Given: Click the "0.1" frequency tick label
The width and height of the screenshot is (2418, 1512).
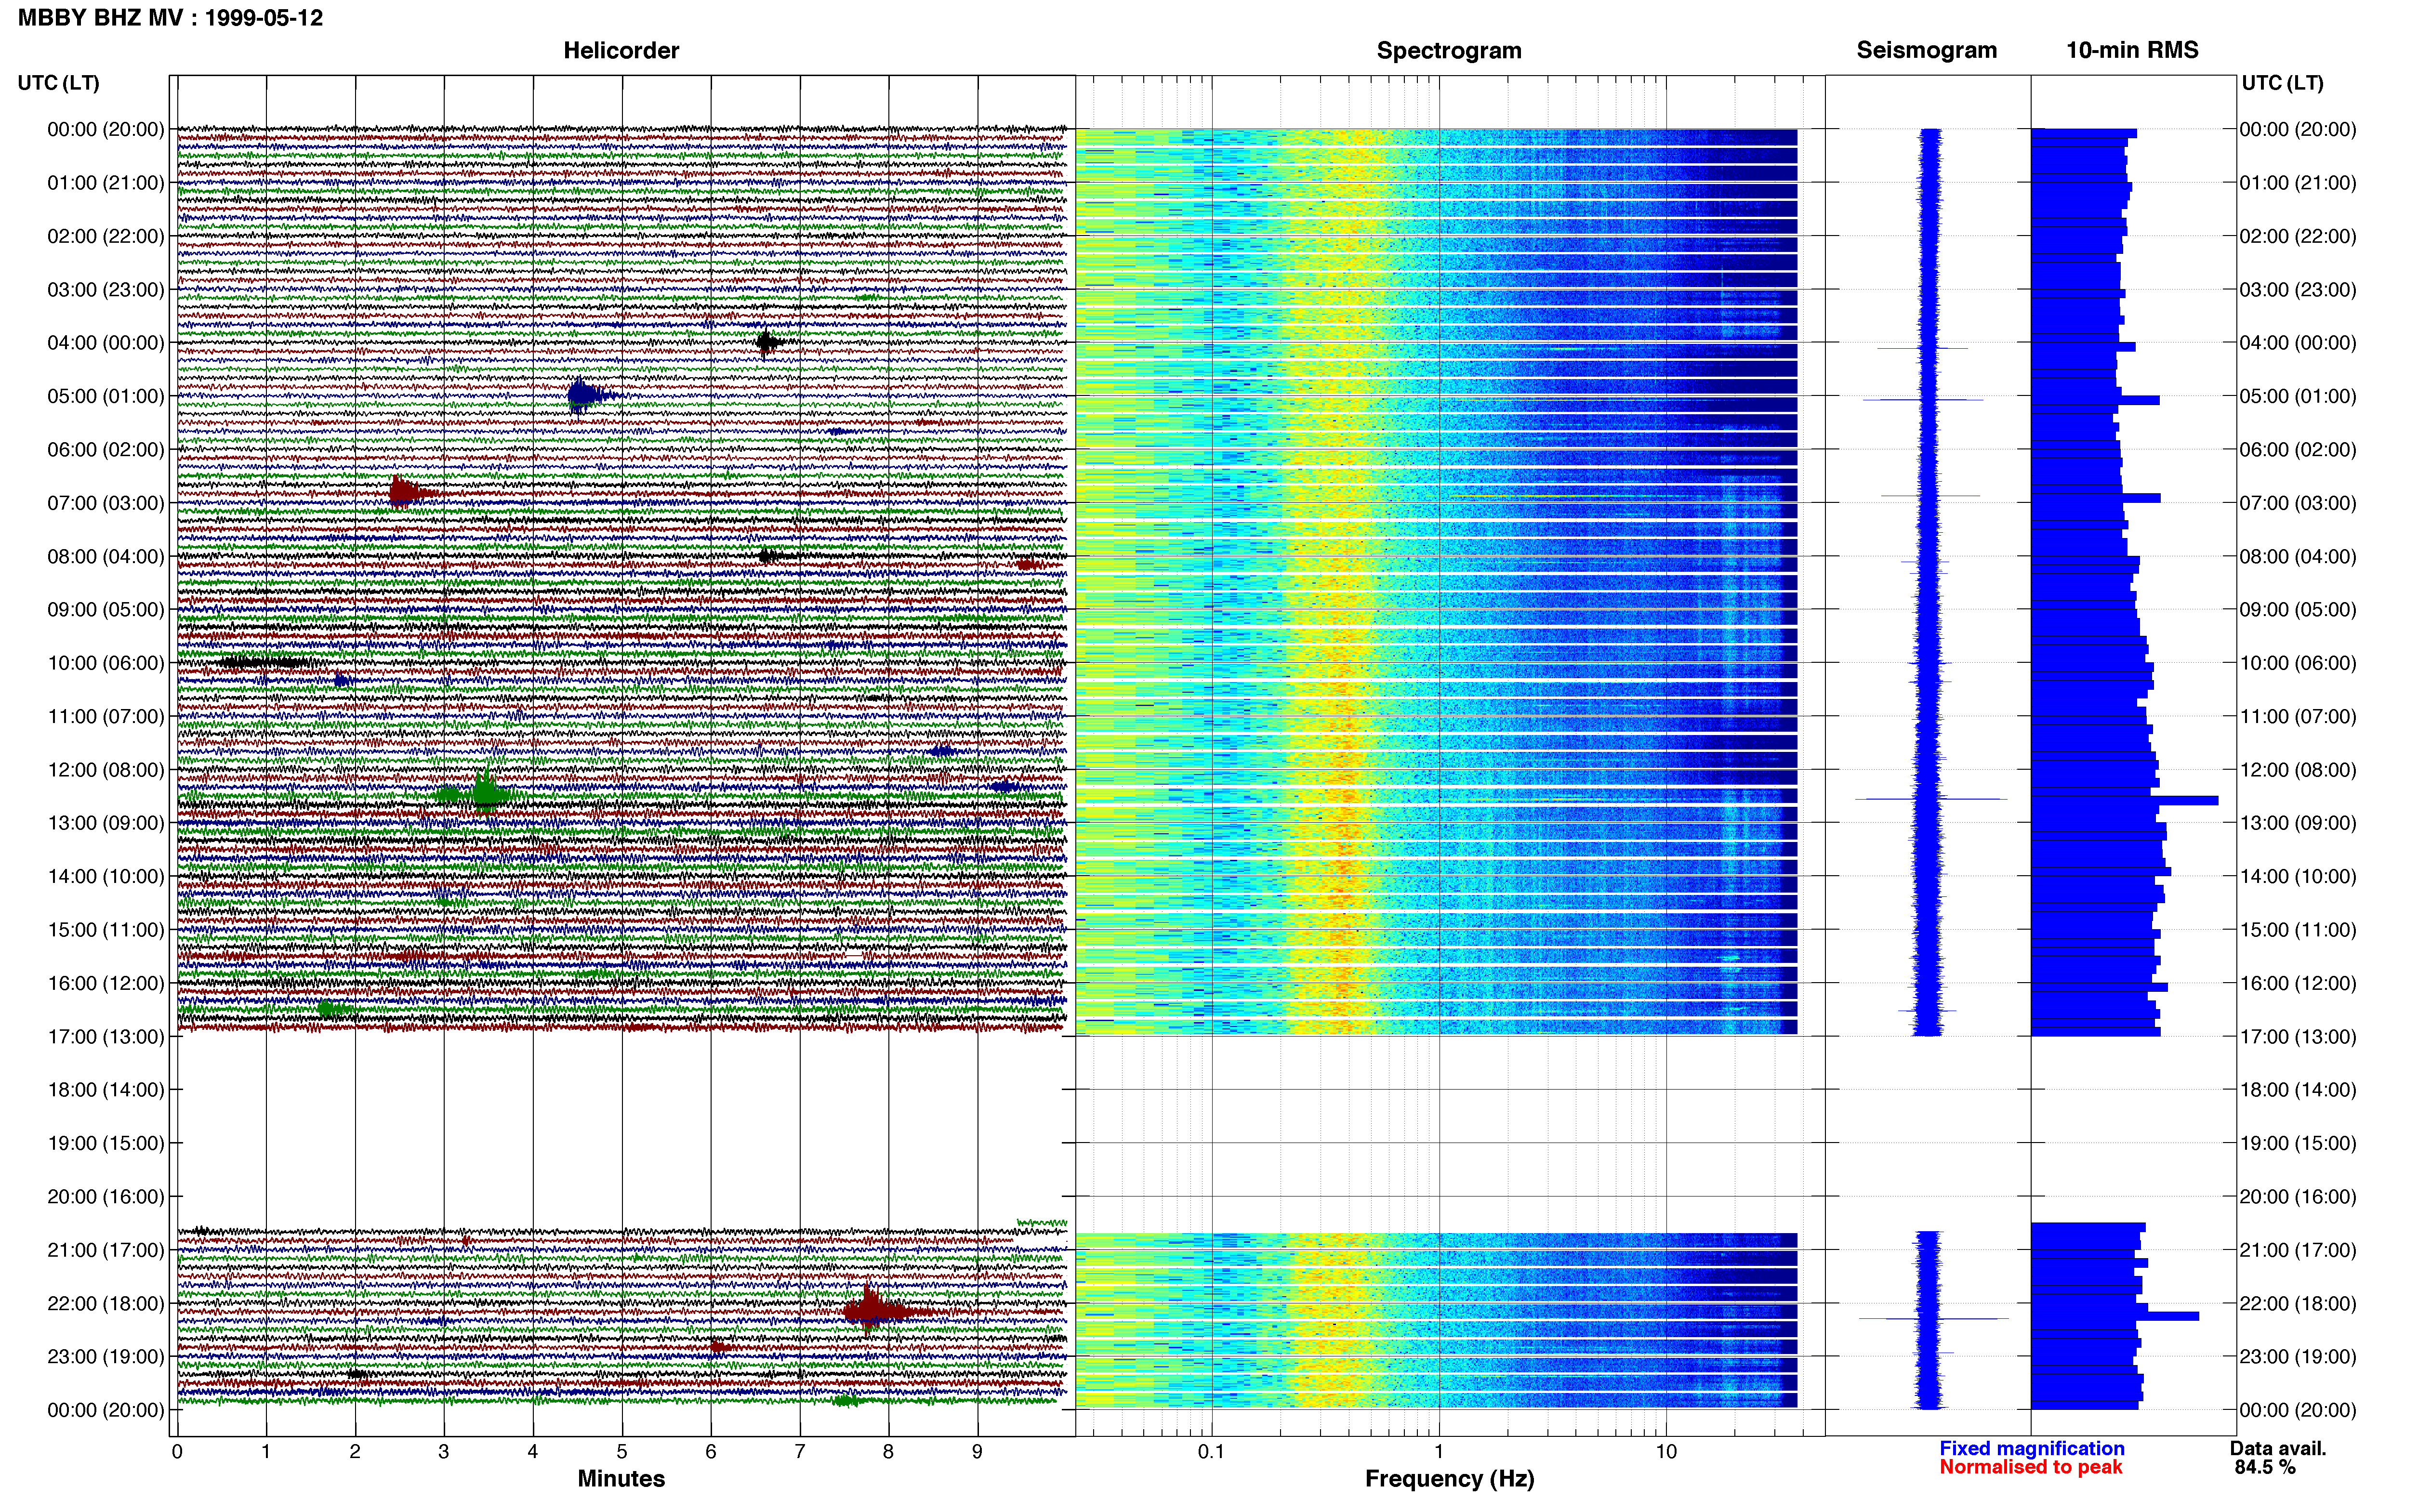Looking at the screenshot, I should coord(1211,1451).
